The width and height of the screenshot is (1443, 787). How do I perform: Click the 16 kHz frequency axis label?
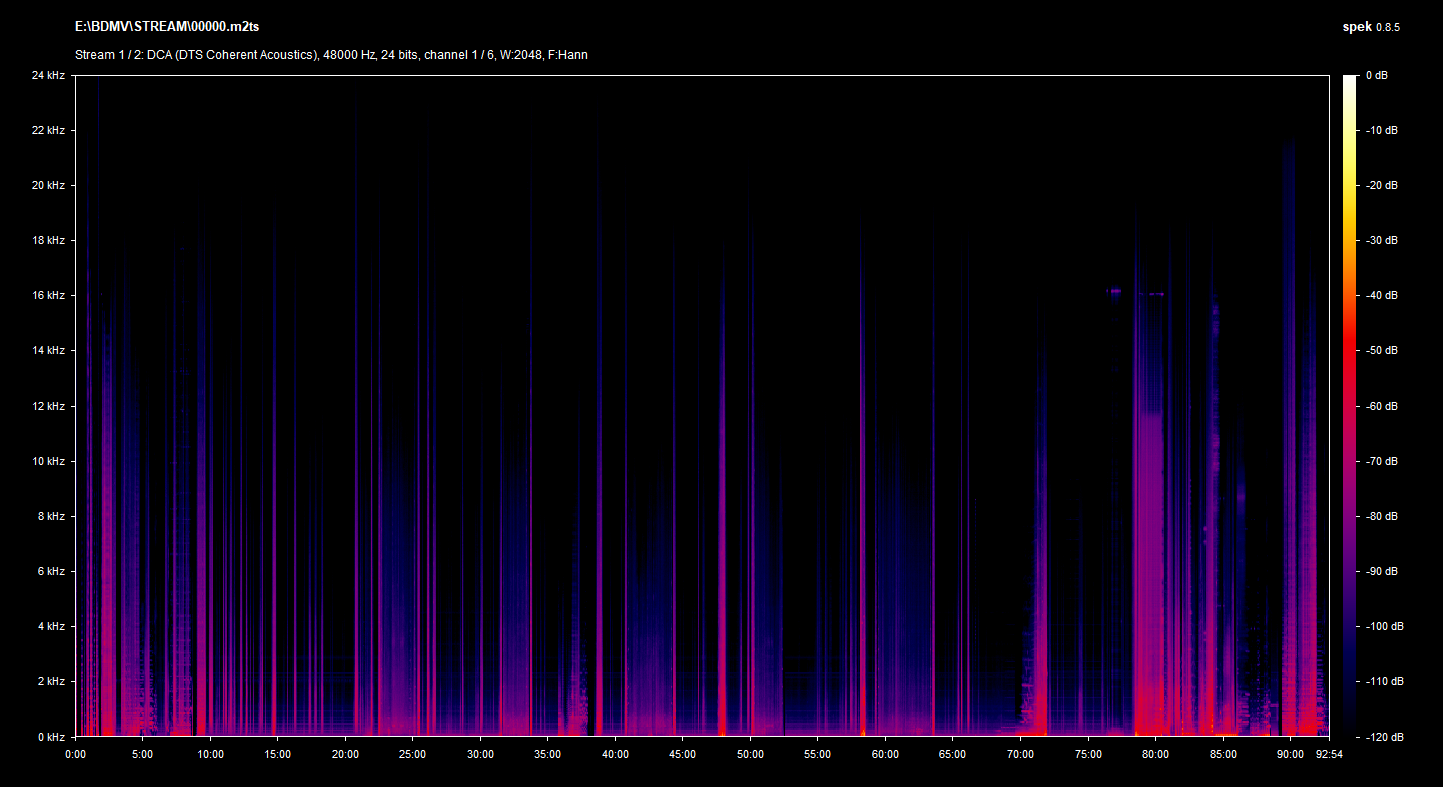(x=48, y=295)
